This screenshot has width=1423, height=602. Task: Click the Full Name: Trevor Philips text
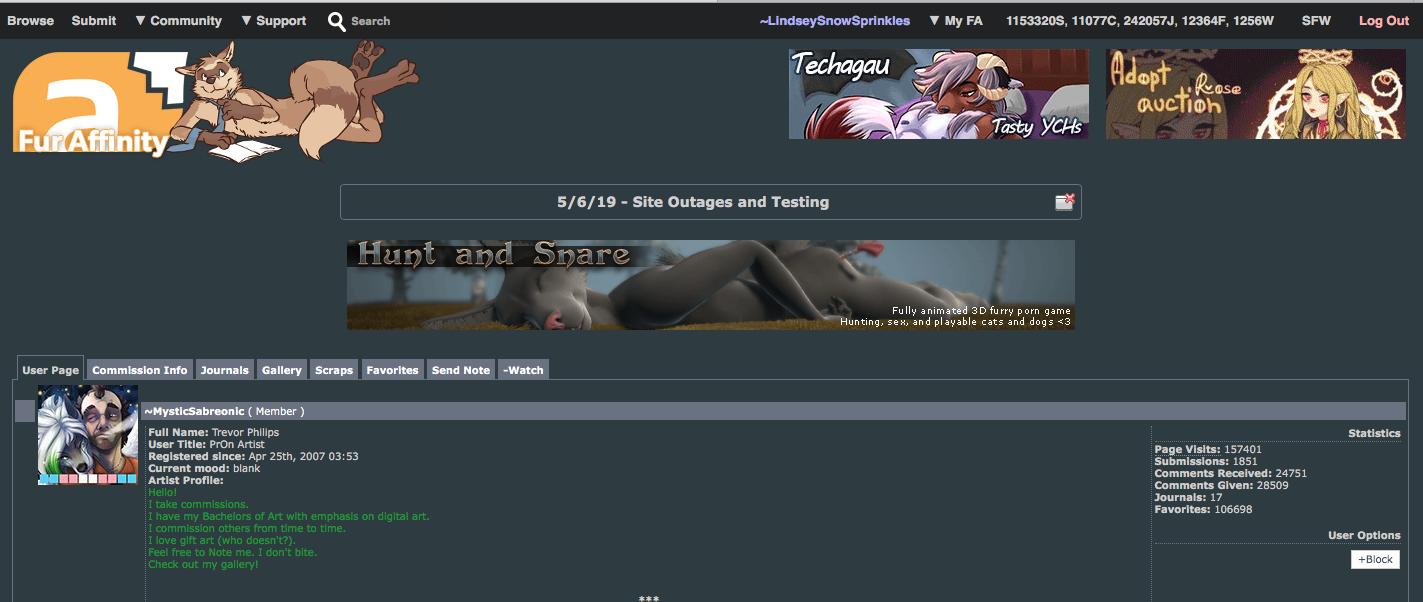214,433
